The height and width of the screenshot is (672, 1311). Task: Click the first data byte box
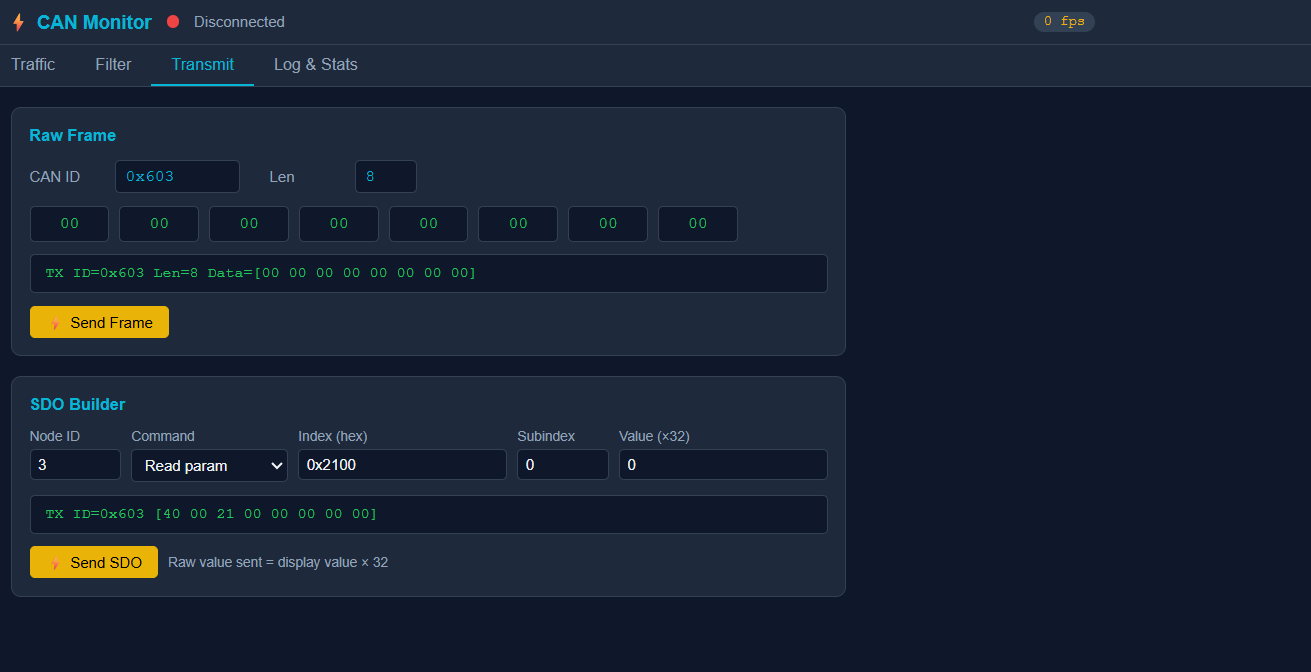coord(69,224)
